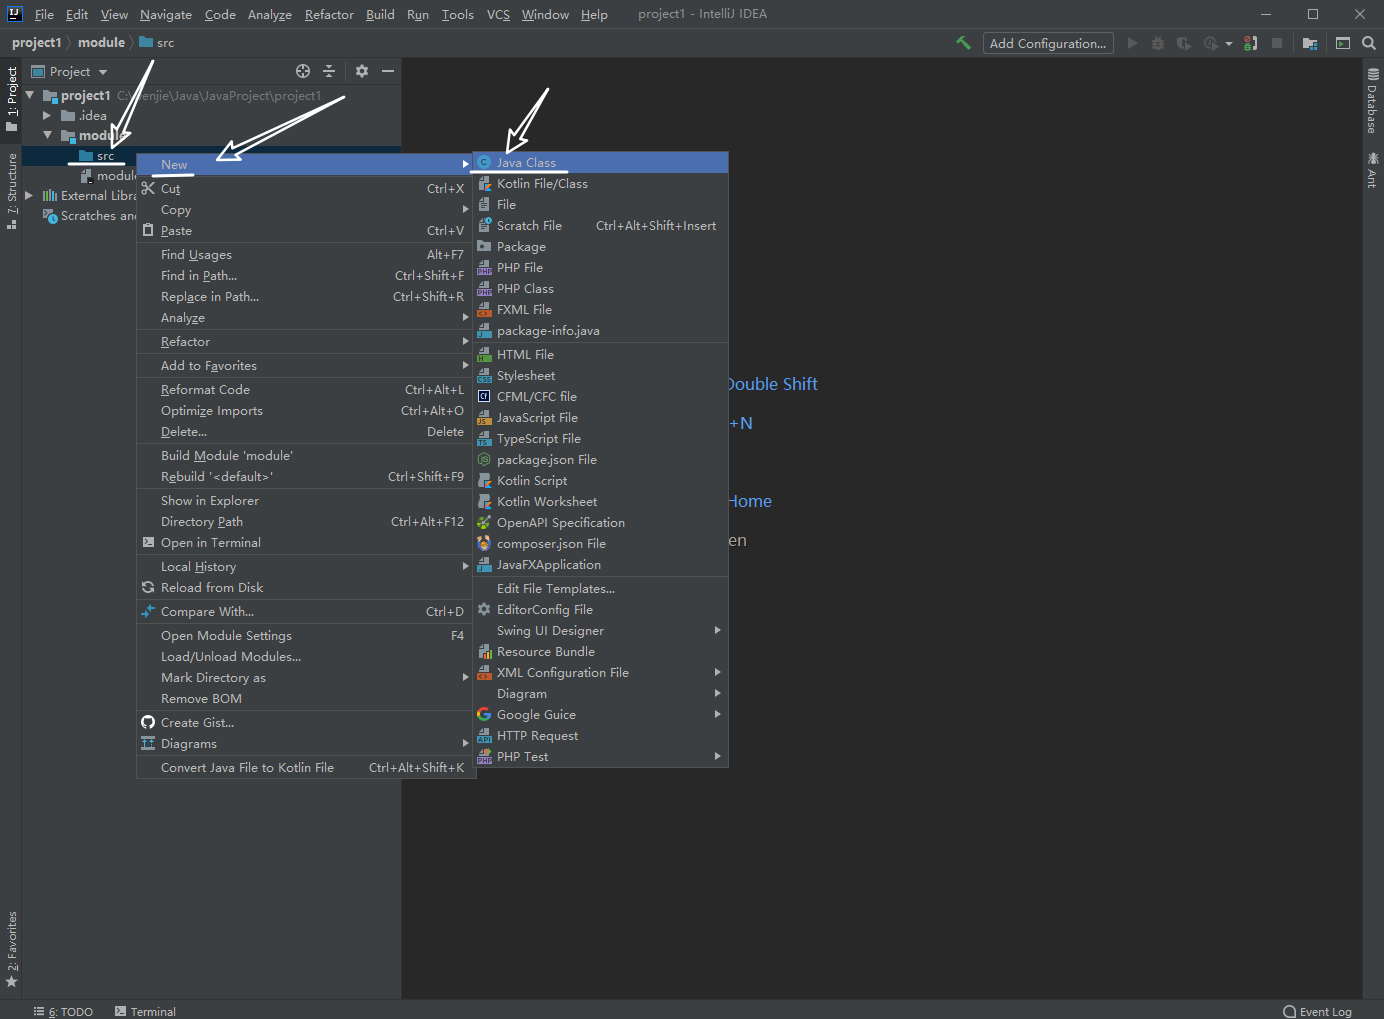Choose Java Class from New submenu

click(x=600, y=162)
